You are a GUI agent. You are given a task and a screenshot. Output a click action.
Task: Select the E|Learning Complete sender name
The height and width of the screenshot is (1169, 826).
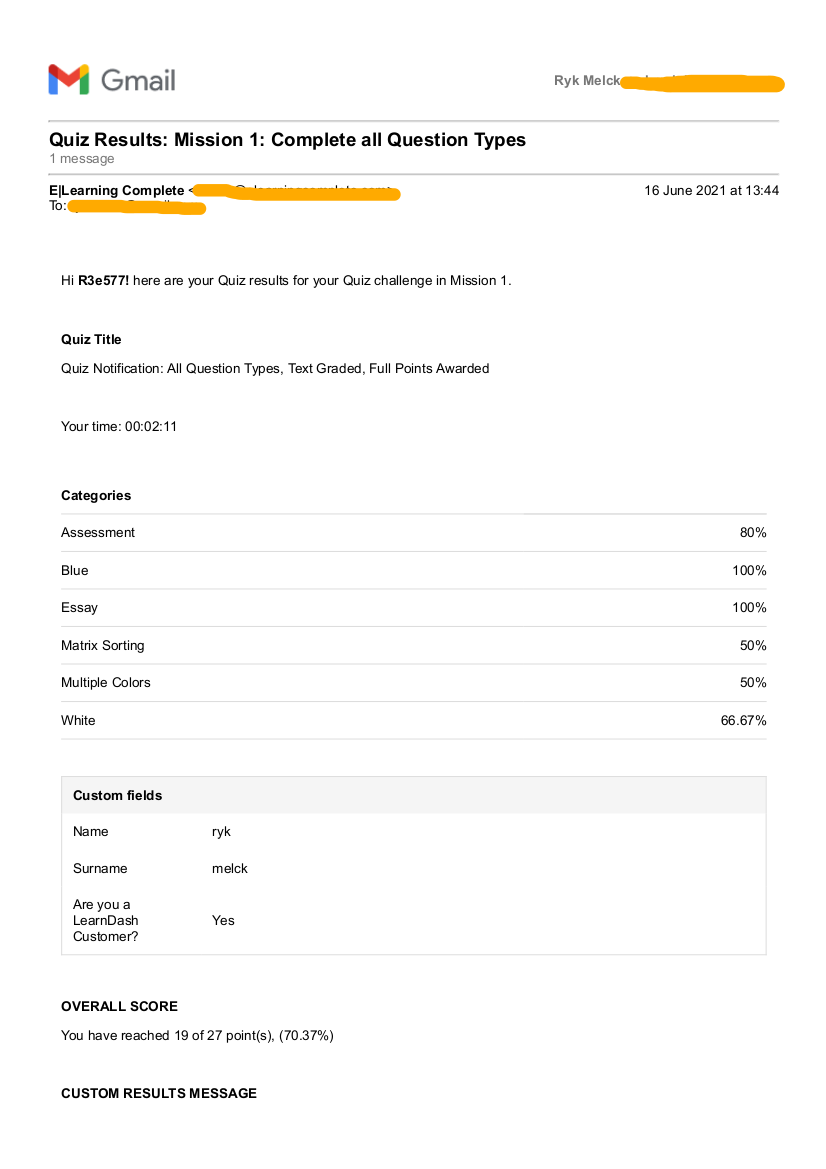[x=116, y=190]
